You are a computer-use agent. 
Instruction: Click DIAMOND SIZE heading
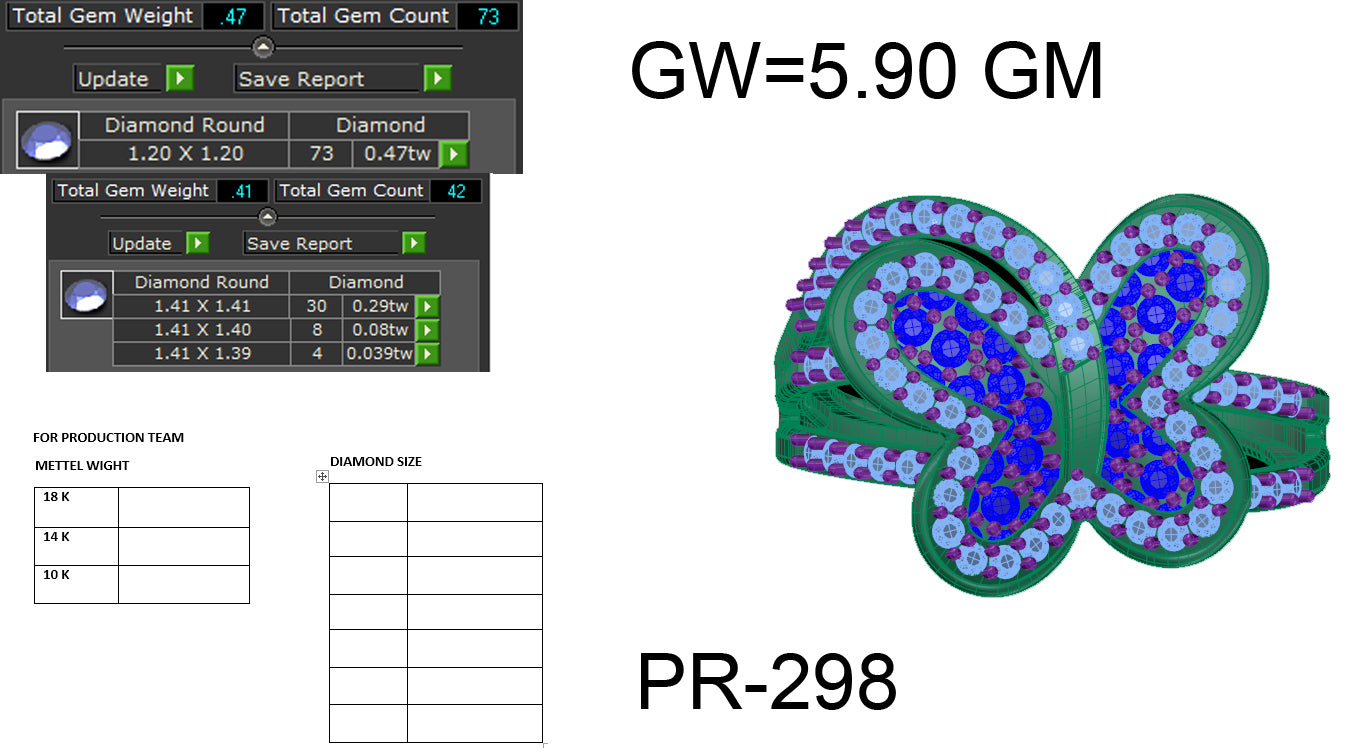pyautogui.click(x=376, y=462)
